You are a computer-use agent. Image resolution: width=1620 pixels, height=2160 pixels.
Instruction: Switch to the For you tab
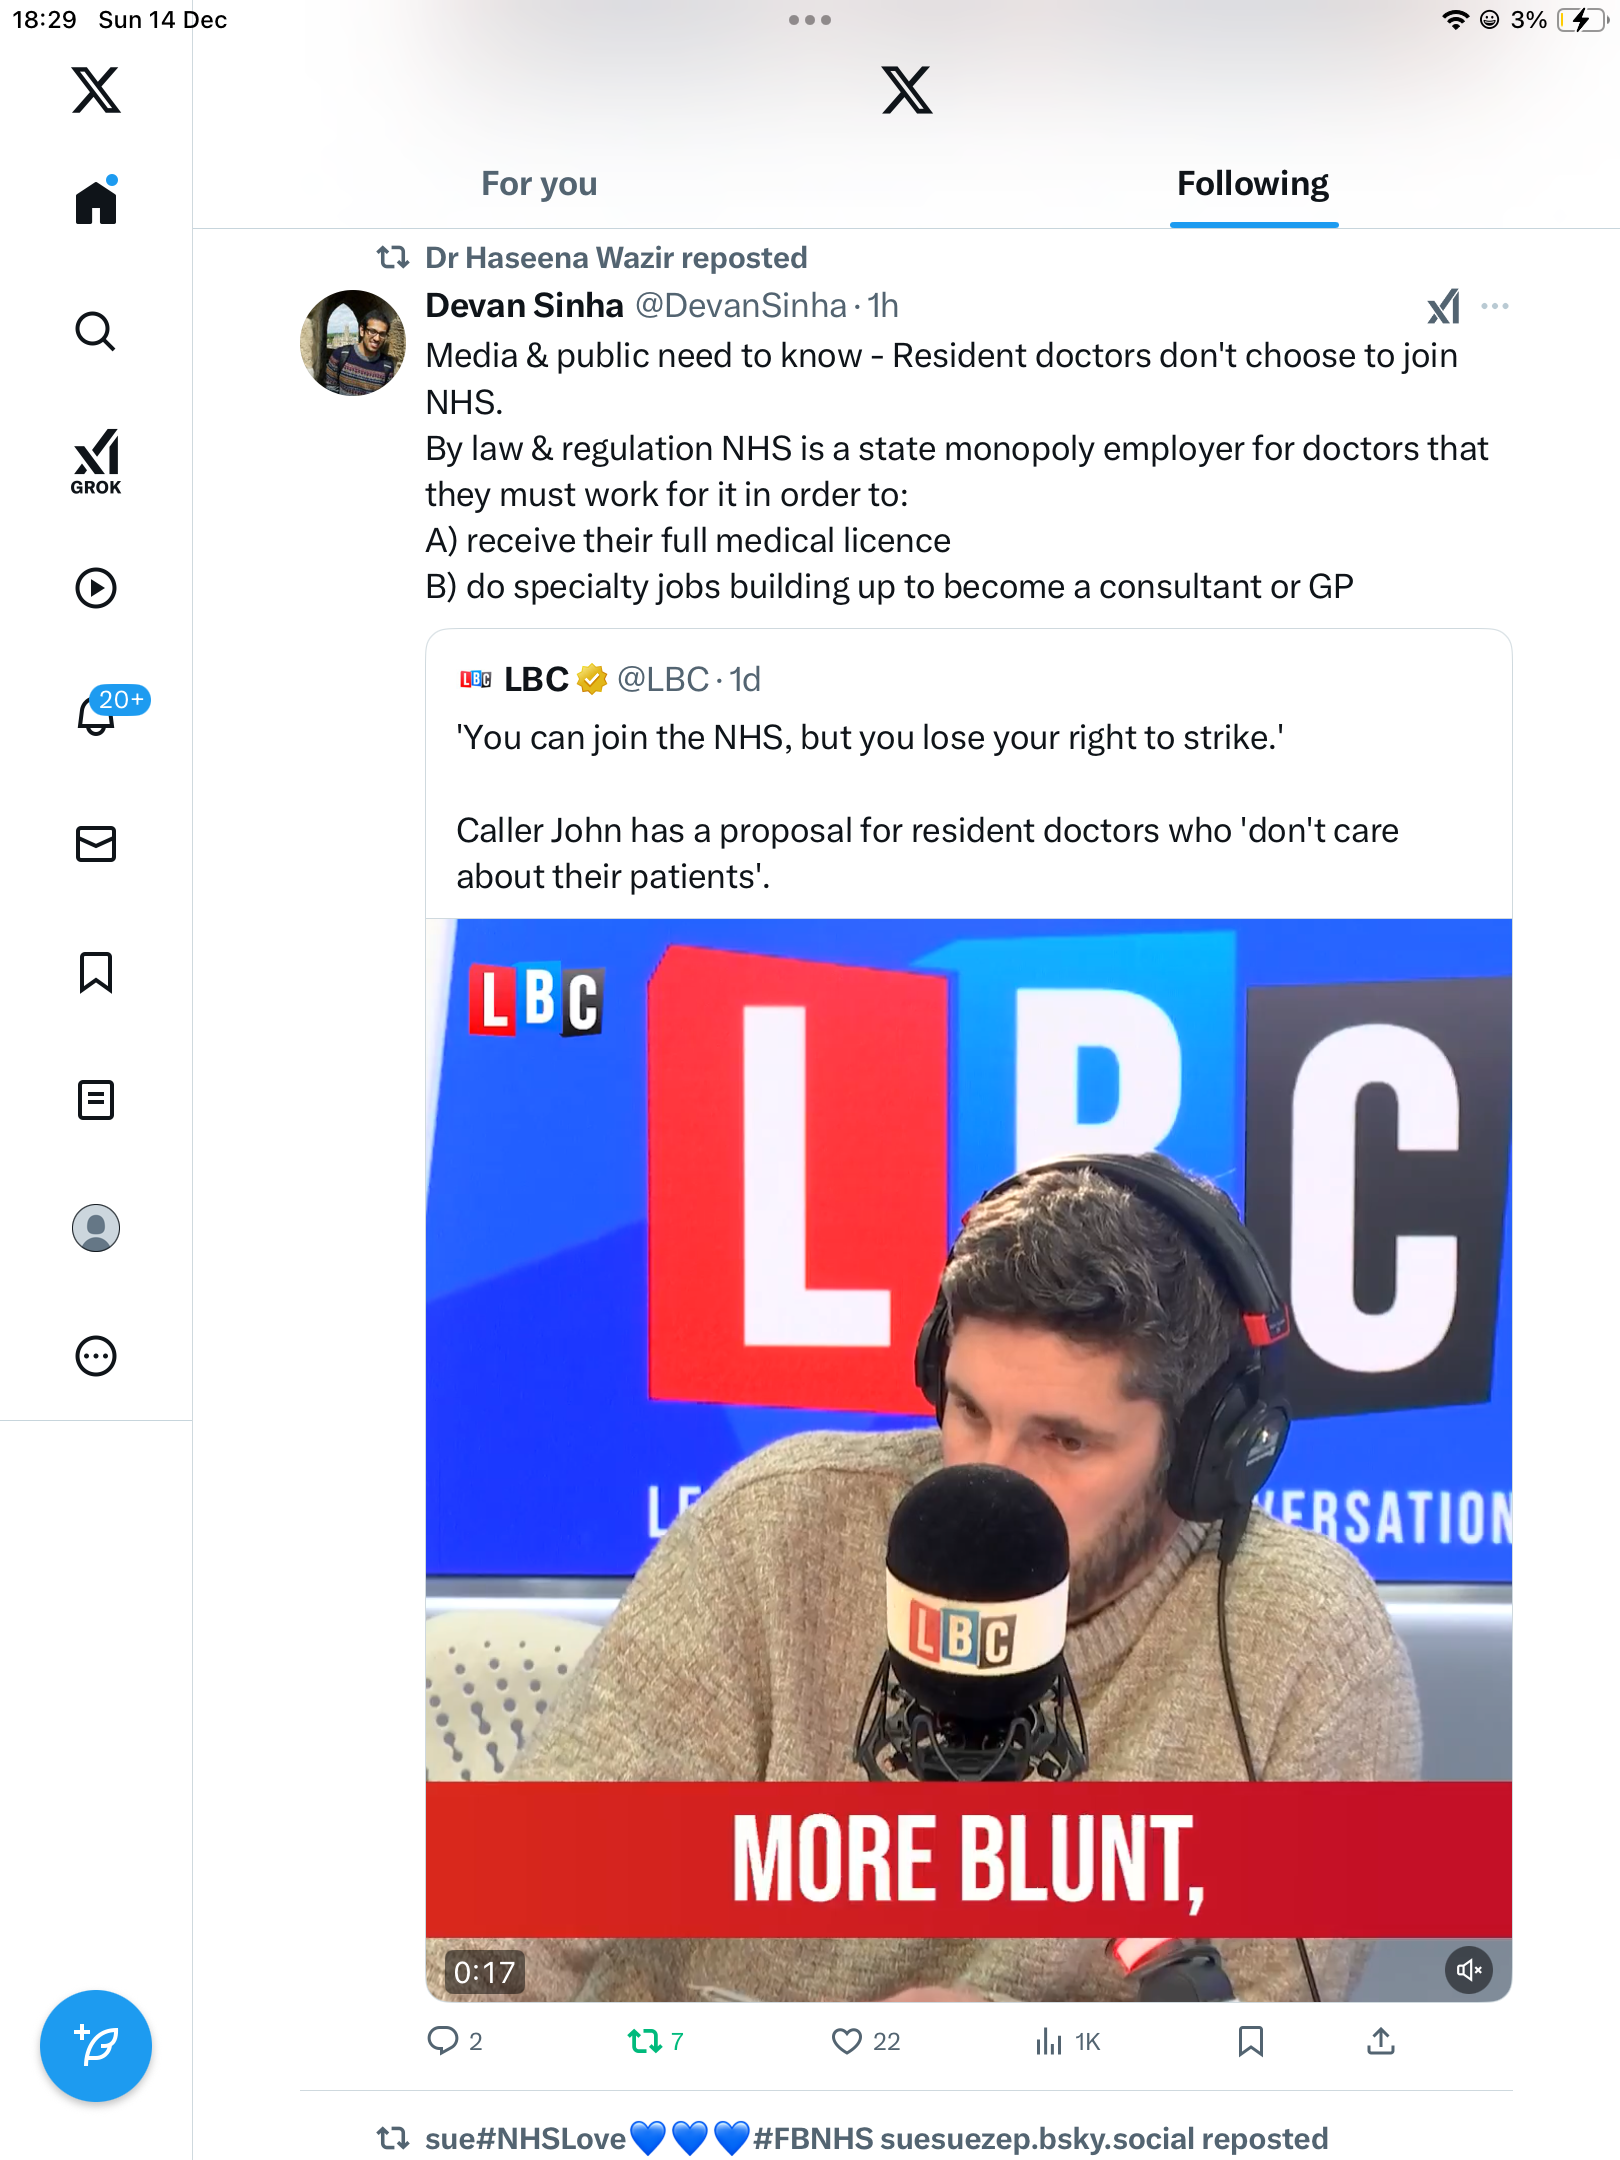click(x=539, y=184)
